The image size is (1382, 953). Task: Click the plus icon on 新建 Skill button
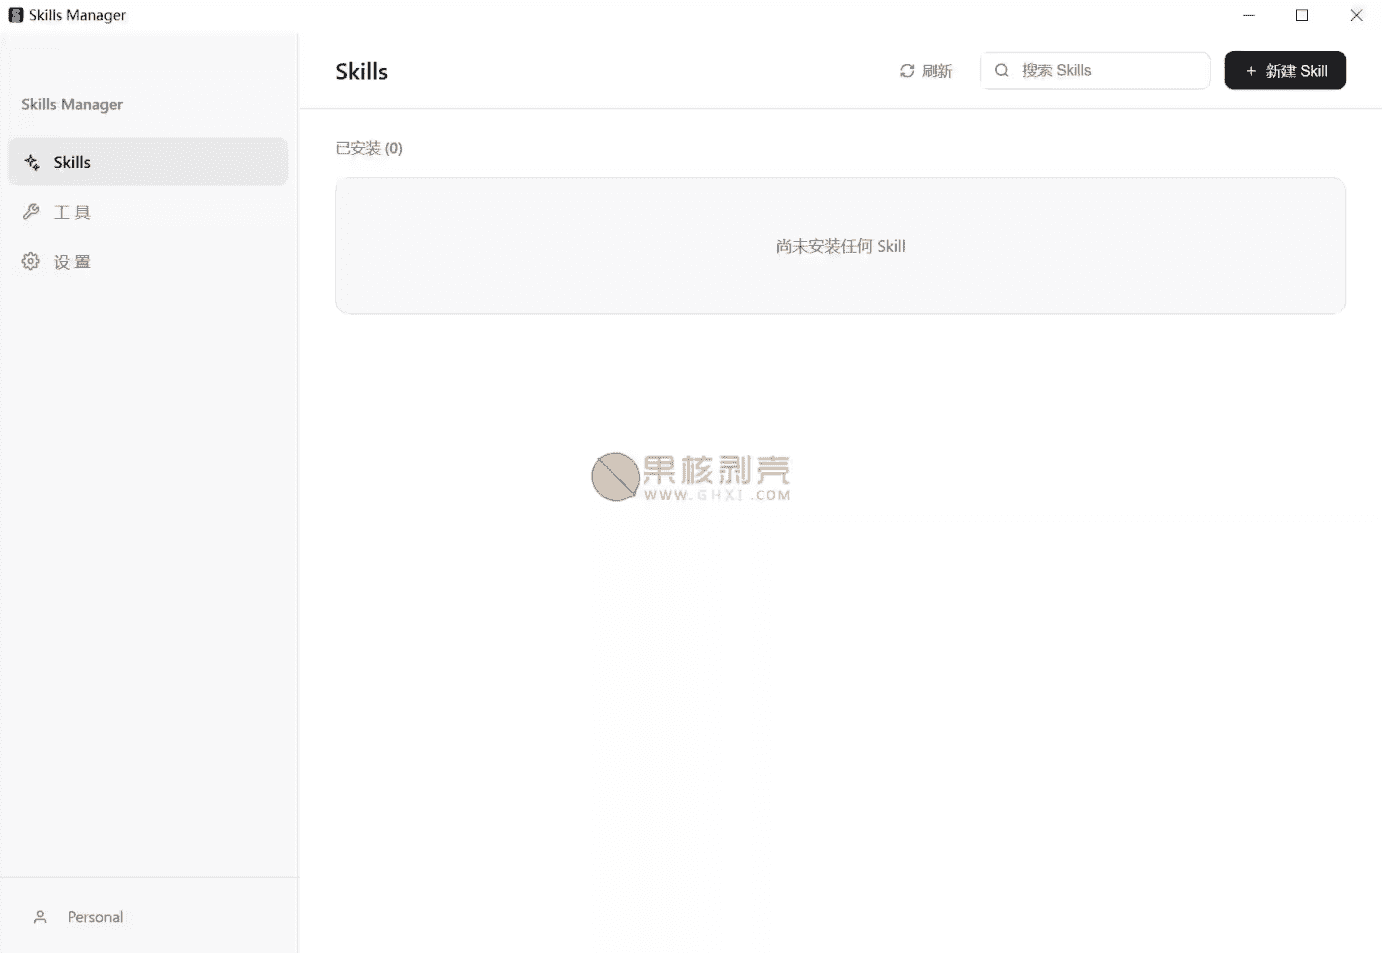[1251, 70]
